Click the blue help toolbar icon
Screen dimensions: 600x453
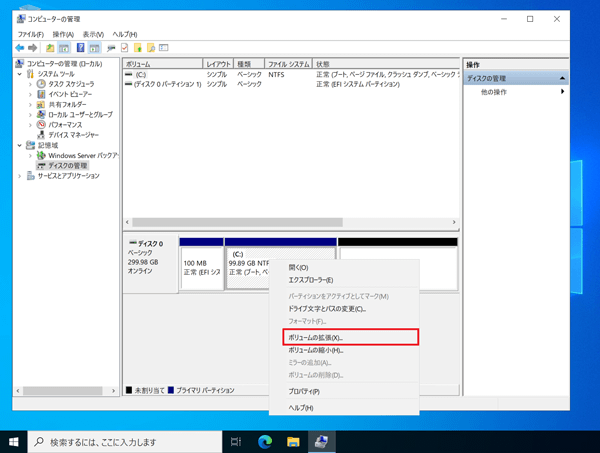80,48
